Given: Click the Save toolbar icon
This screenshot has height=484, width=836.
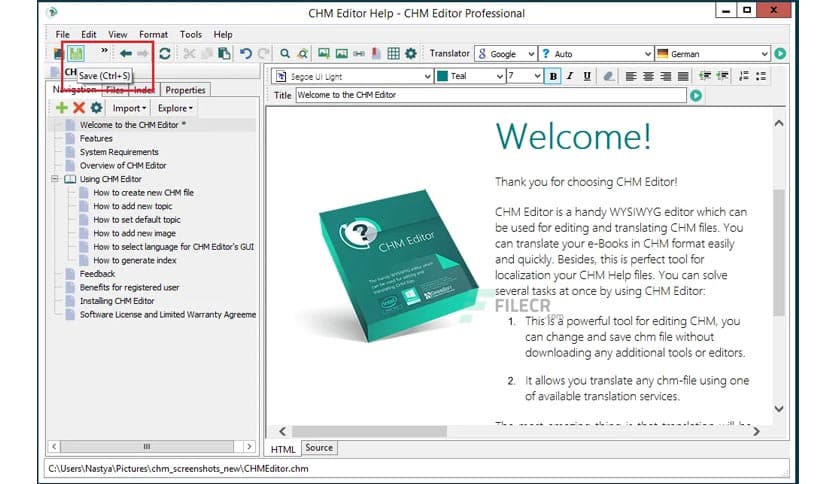Looking at the screenshot, I should pyautogui.click(x=76, y=53).
